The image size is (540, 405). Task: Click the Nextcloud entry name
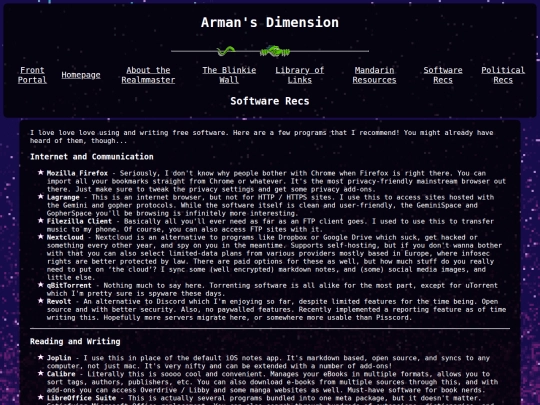coord(65,238)
